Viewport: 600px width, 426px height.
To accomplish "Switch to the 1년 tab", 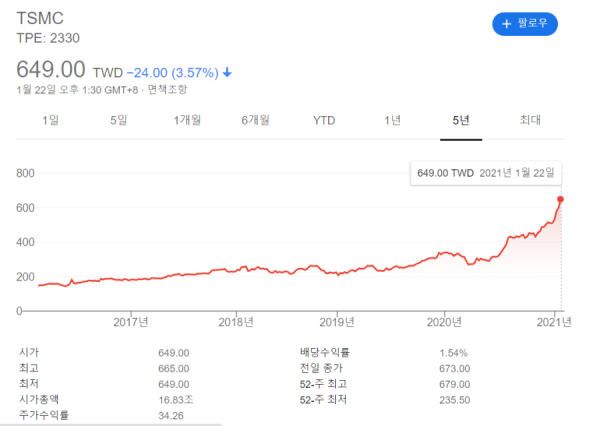I will click(393, 120).
